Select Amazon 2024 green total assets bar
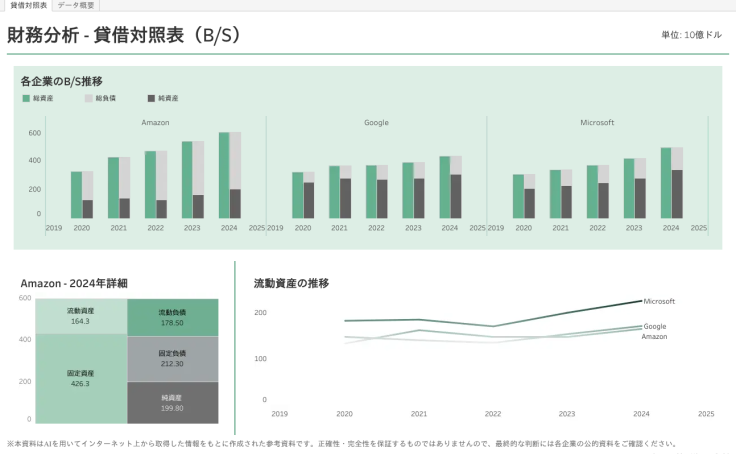Viewport: 736px width, 454px height. pyautogui.click(x=224, y=175)
